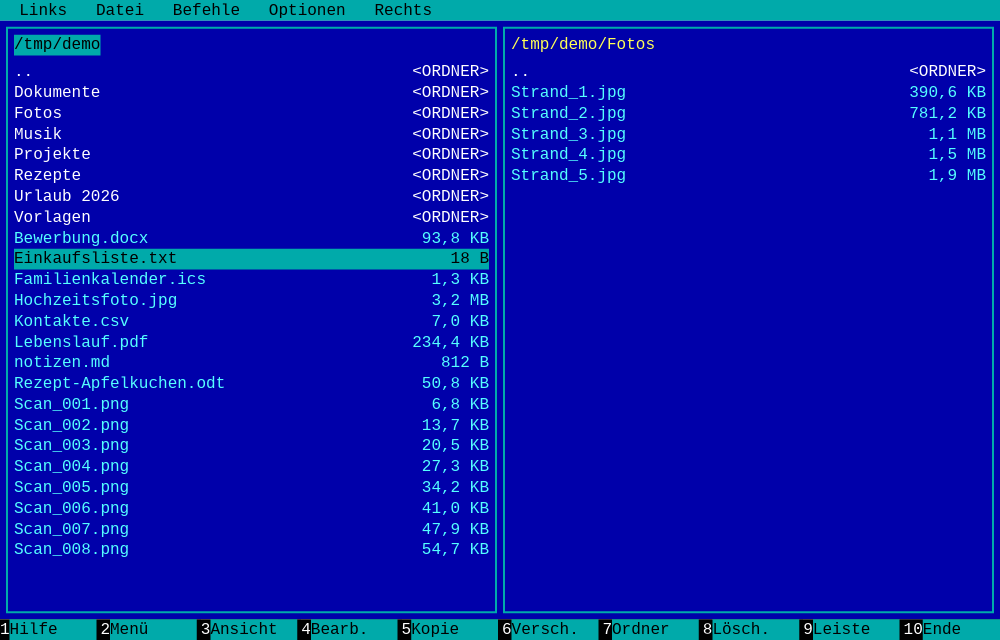Select file Scan_005.png
This screenshot has height=640, width=1000.
pos(251,487)
